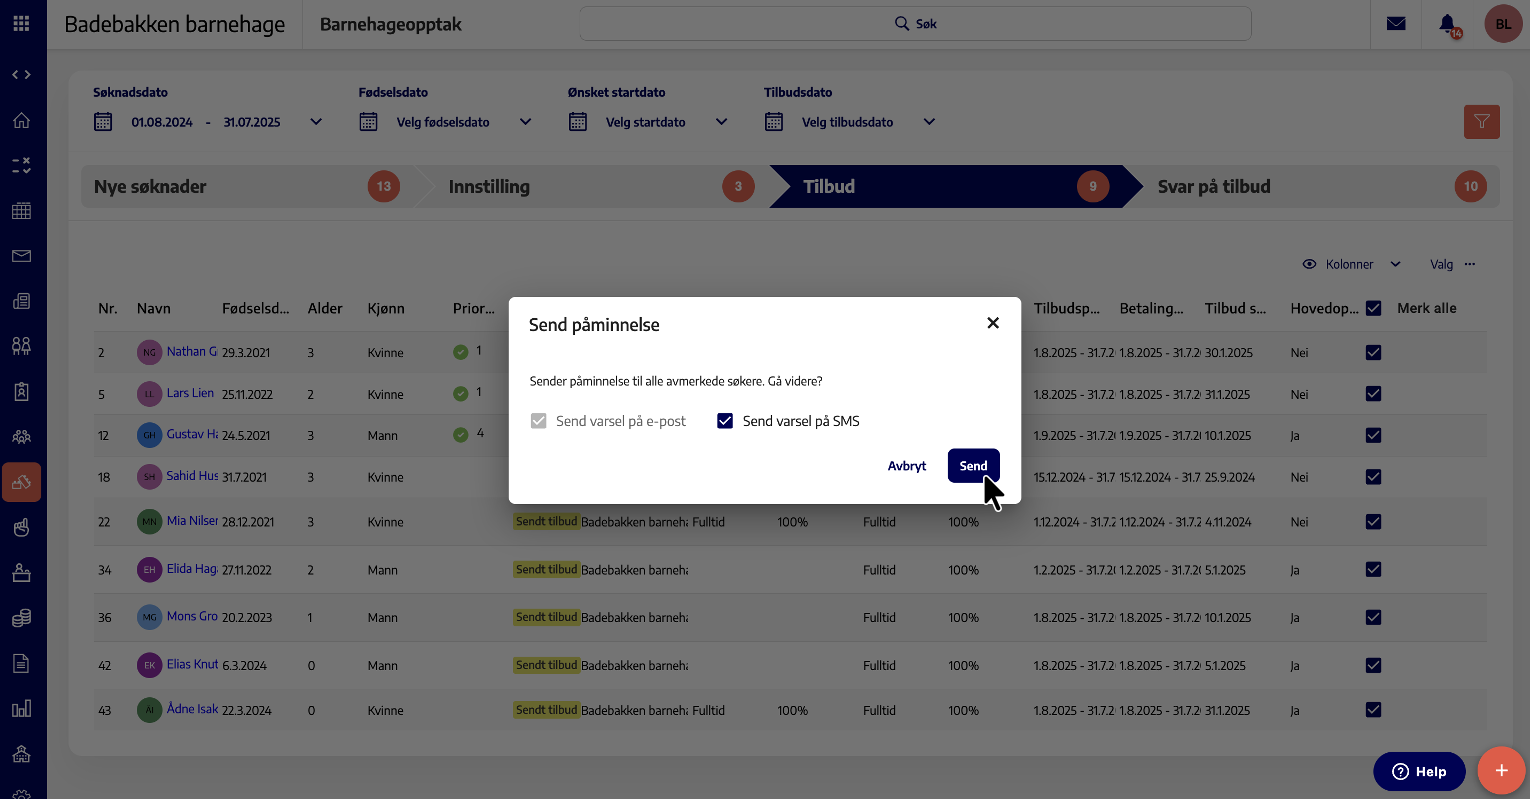Open the Kolonner column selector dropdown
1530x799 pixels.
pos(1351,264)
